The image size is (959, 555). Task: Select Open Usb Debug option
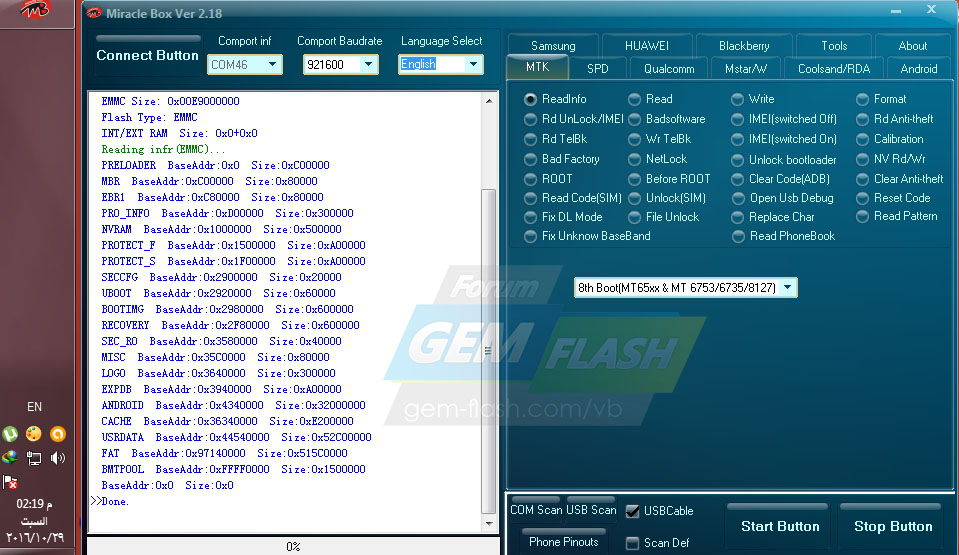[782, 198]
